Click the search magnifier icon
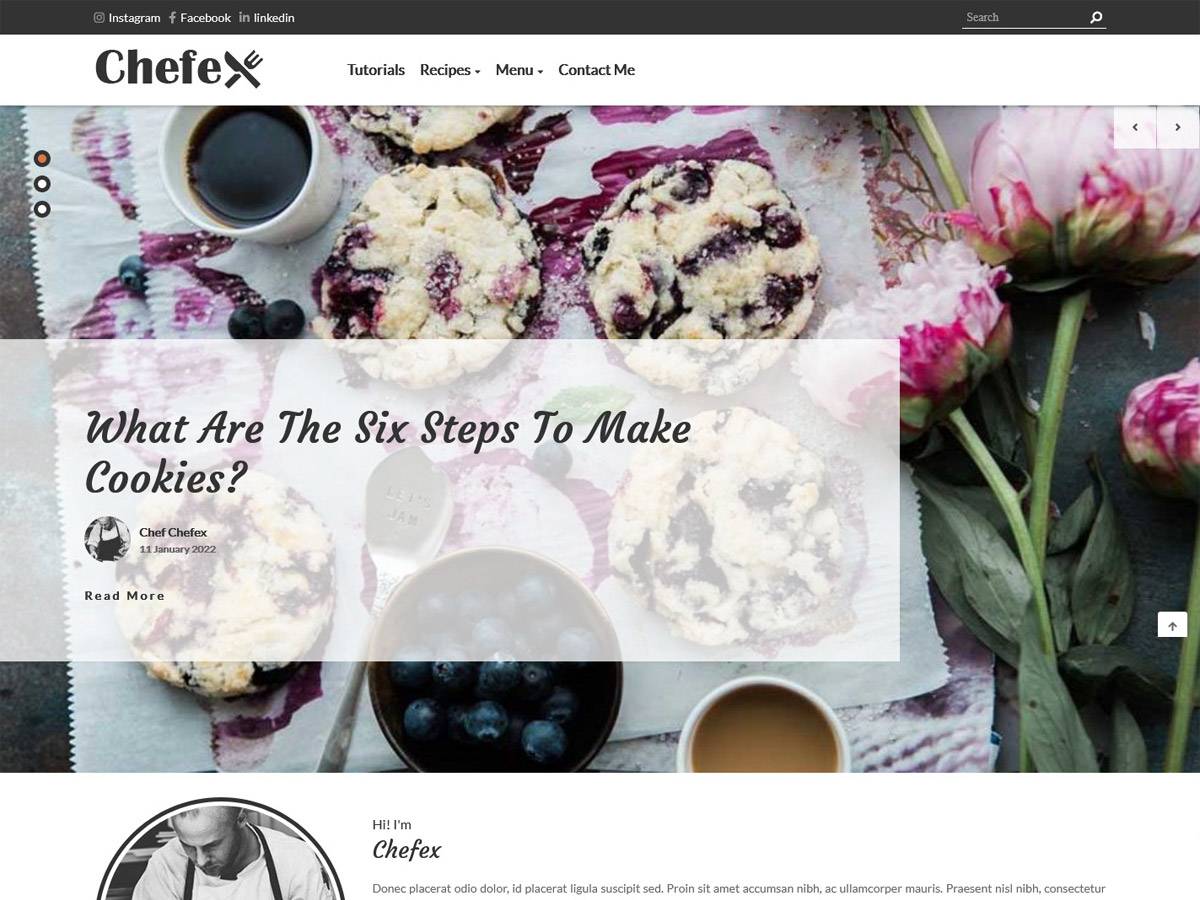1200x900 pixels. point(1096,17)
